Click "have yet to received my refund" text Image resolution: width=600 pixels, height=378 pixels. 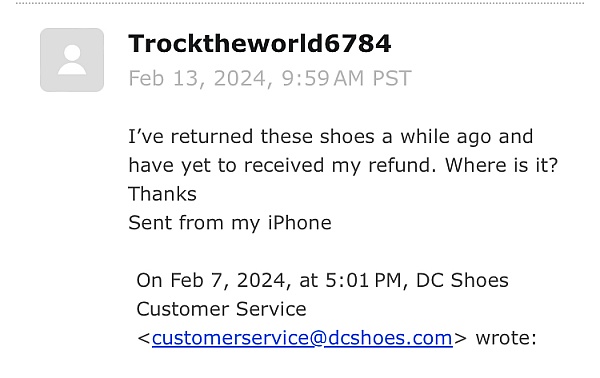pyautogui.click(x=282, y=165)
